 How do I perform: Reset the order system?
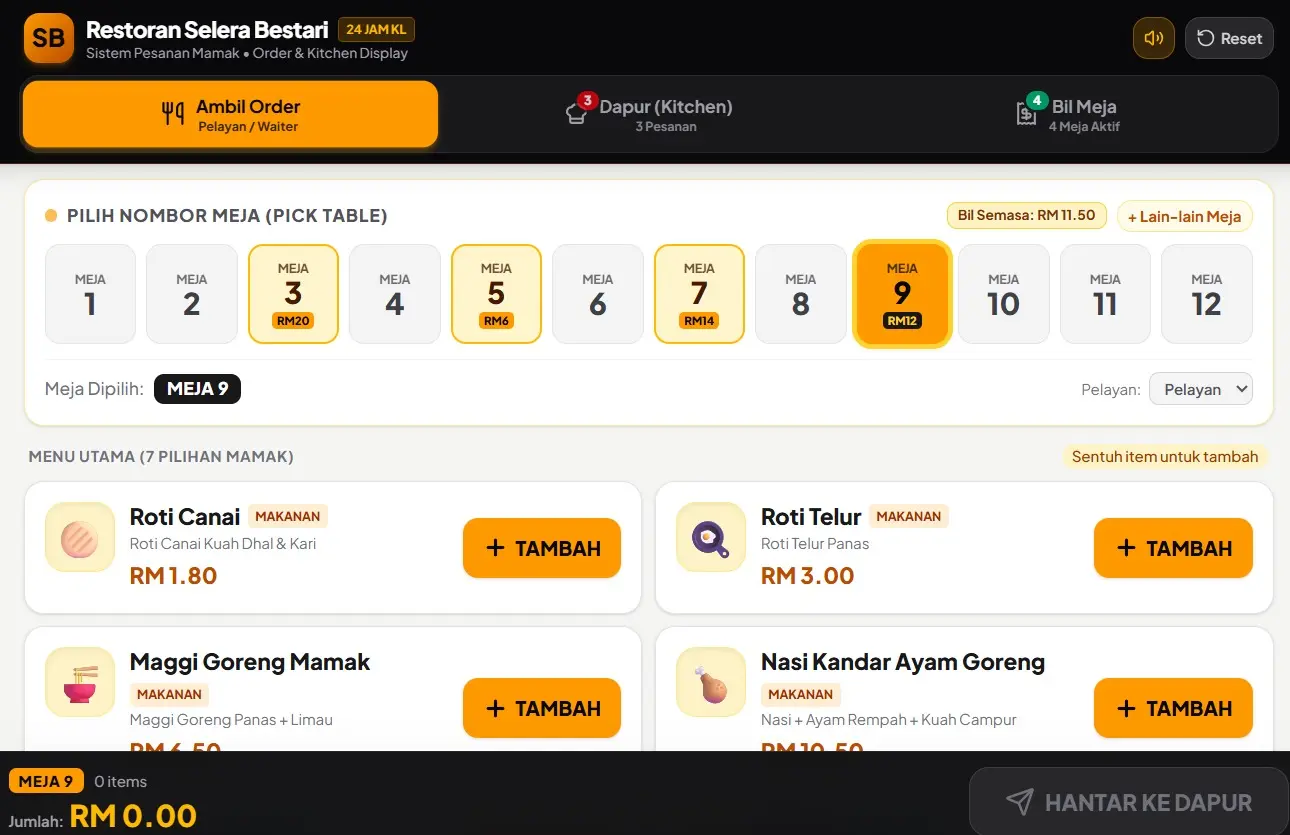(1229, 38)
